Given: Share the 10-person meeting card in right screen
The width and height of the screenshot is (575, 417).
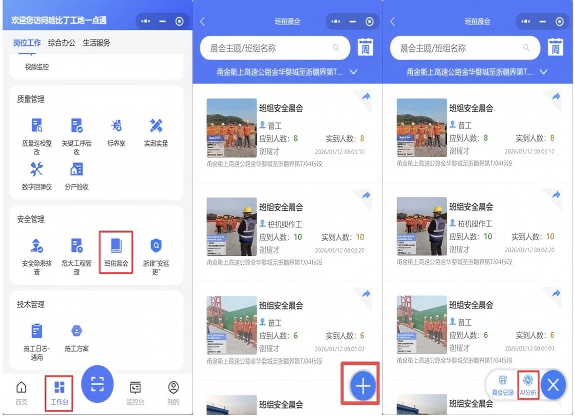Looking at the screenshot, I should click(556, 195).
